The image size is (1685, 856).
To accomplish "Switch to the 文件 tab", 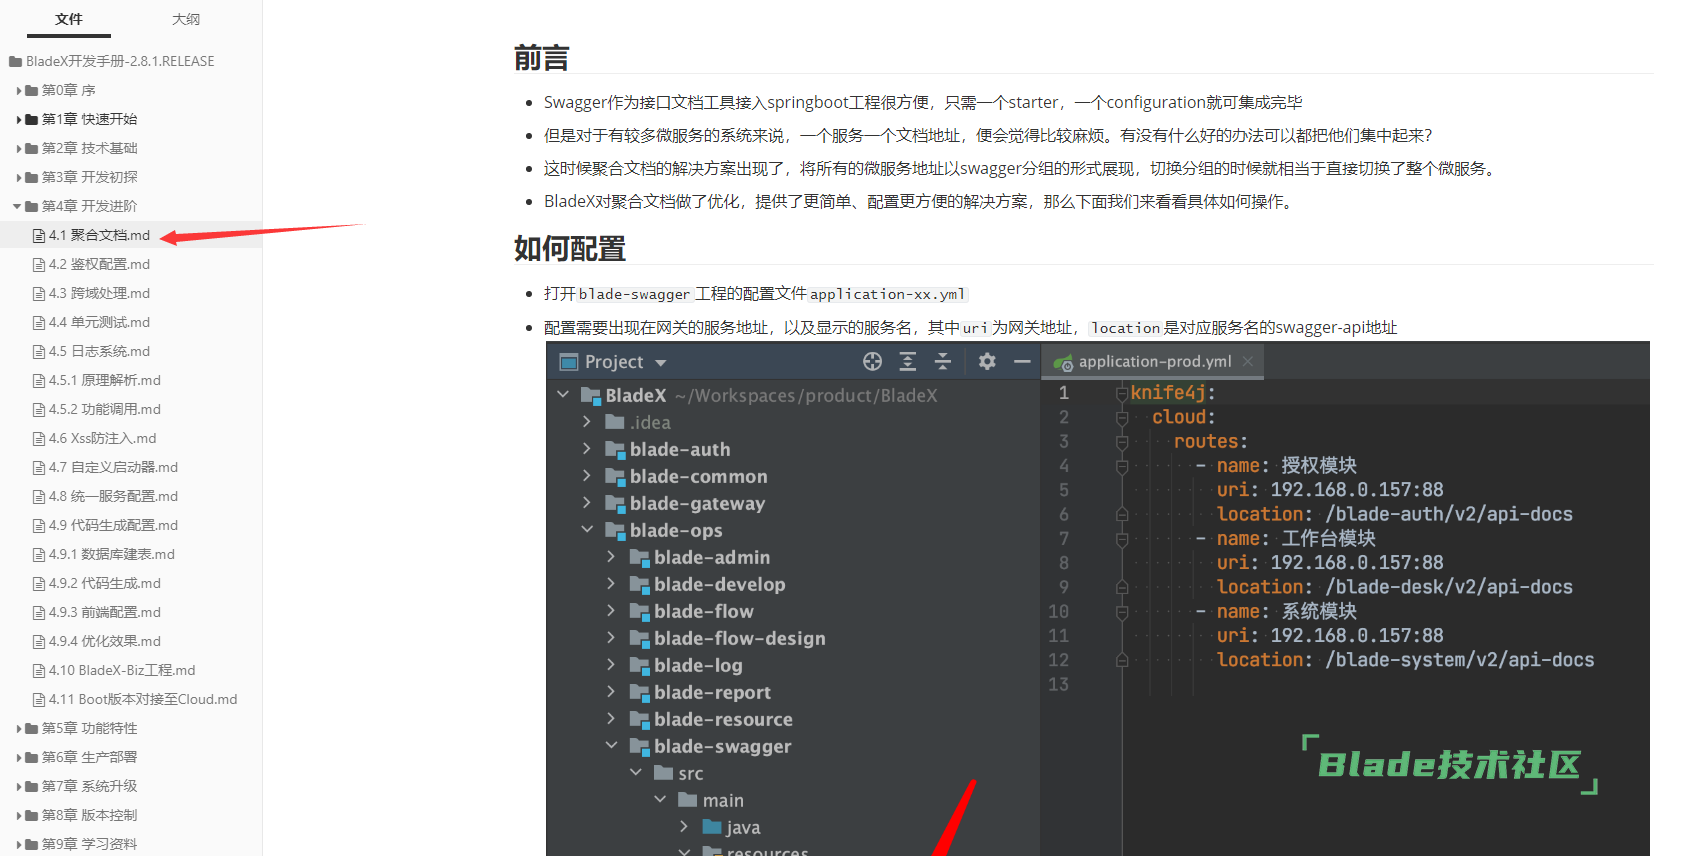I will (x=69, y=19).
